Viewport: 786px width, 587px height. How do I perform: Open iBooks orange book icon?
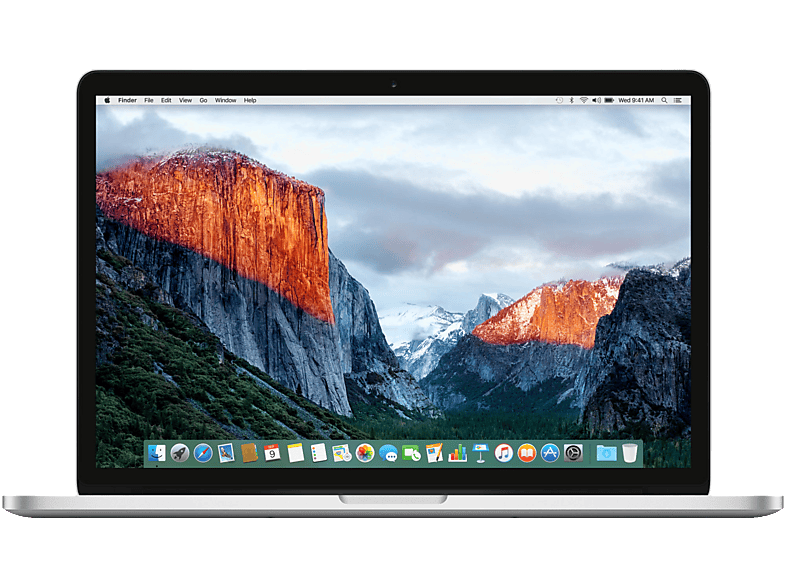[x=527, y=453]
